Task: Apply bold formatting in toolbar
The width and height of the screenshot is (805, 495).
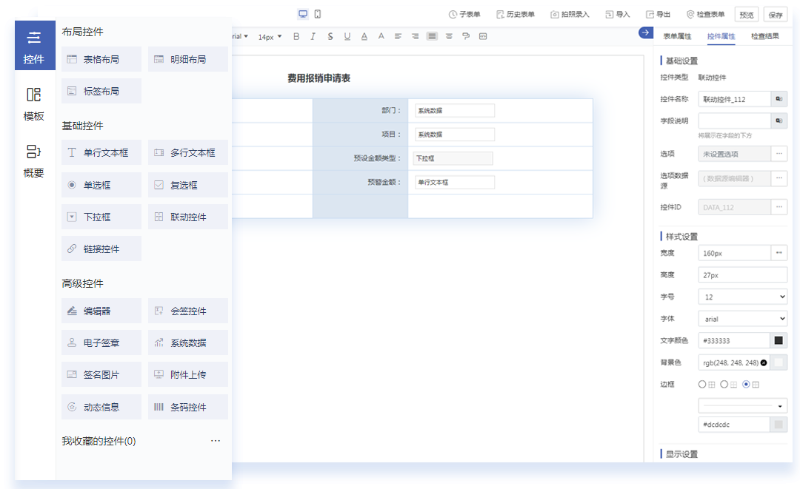Action: click(x=296, y=36)
